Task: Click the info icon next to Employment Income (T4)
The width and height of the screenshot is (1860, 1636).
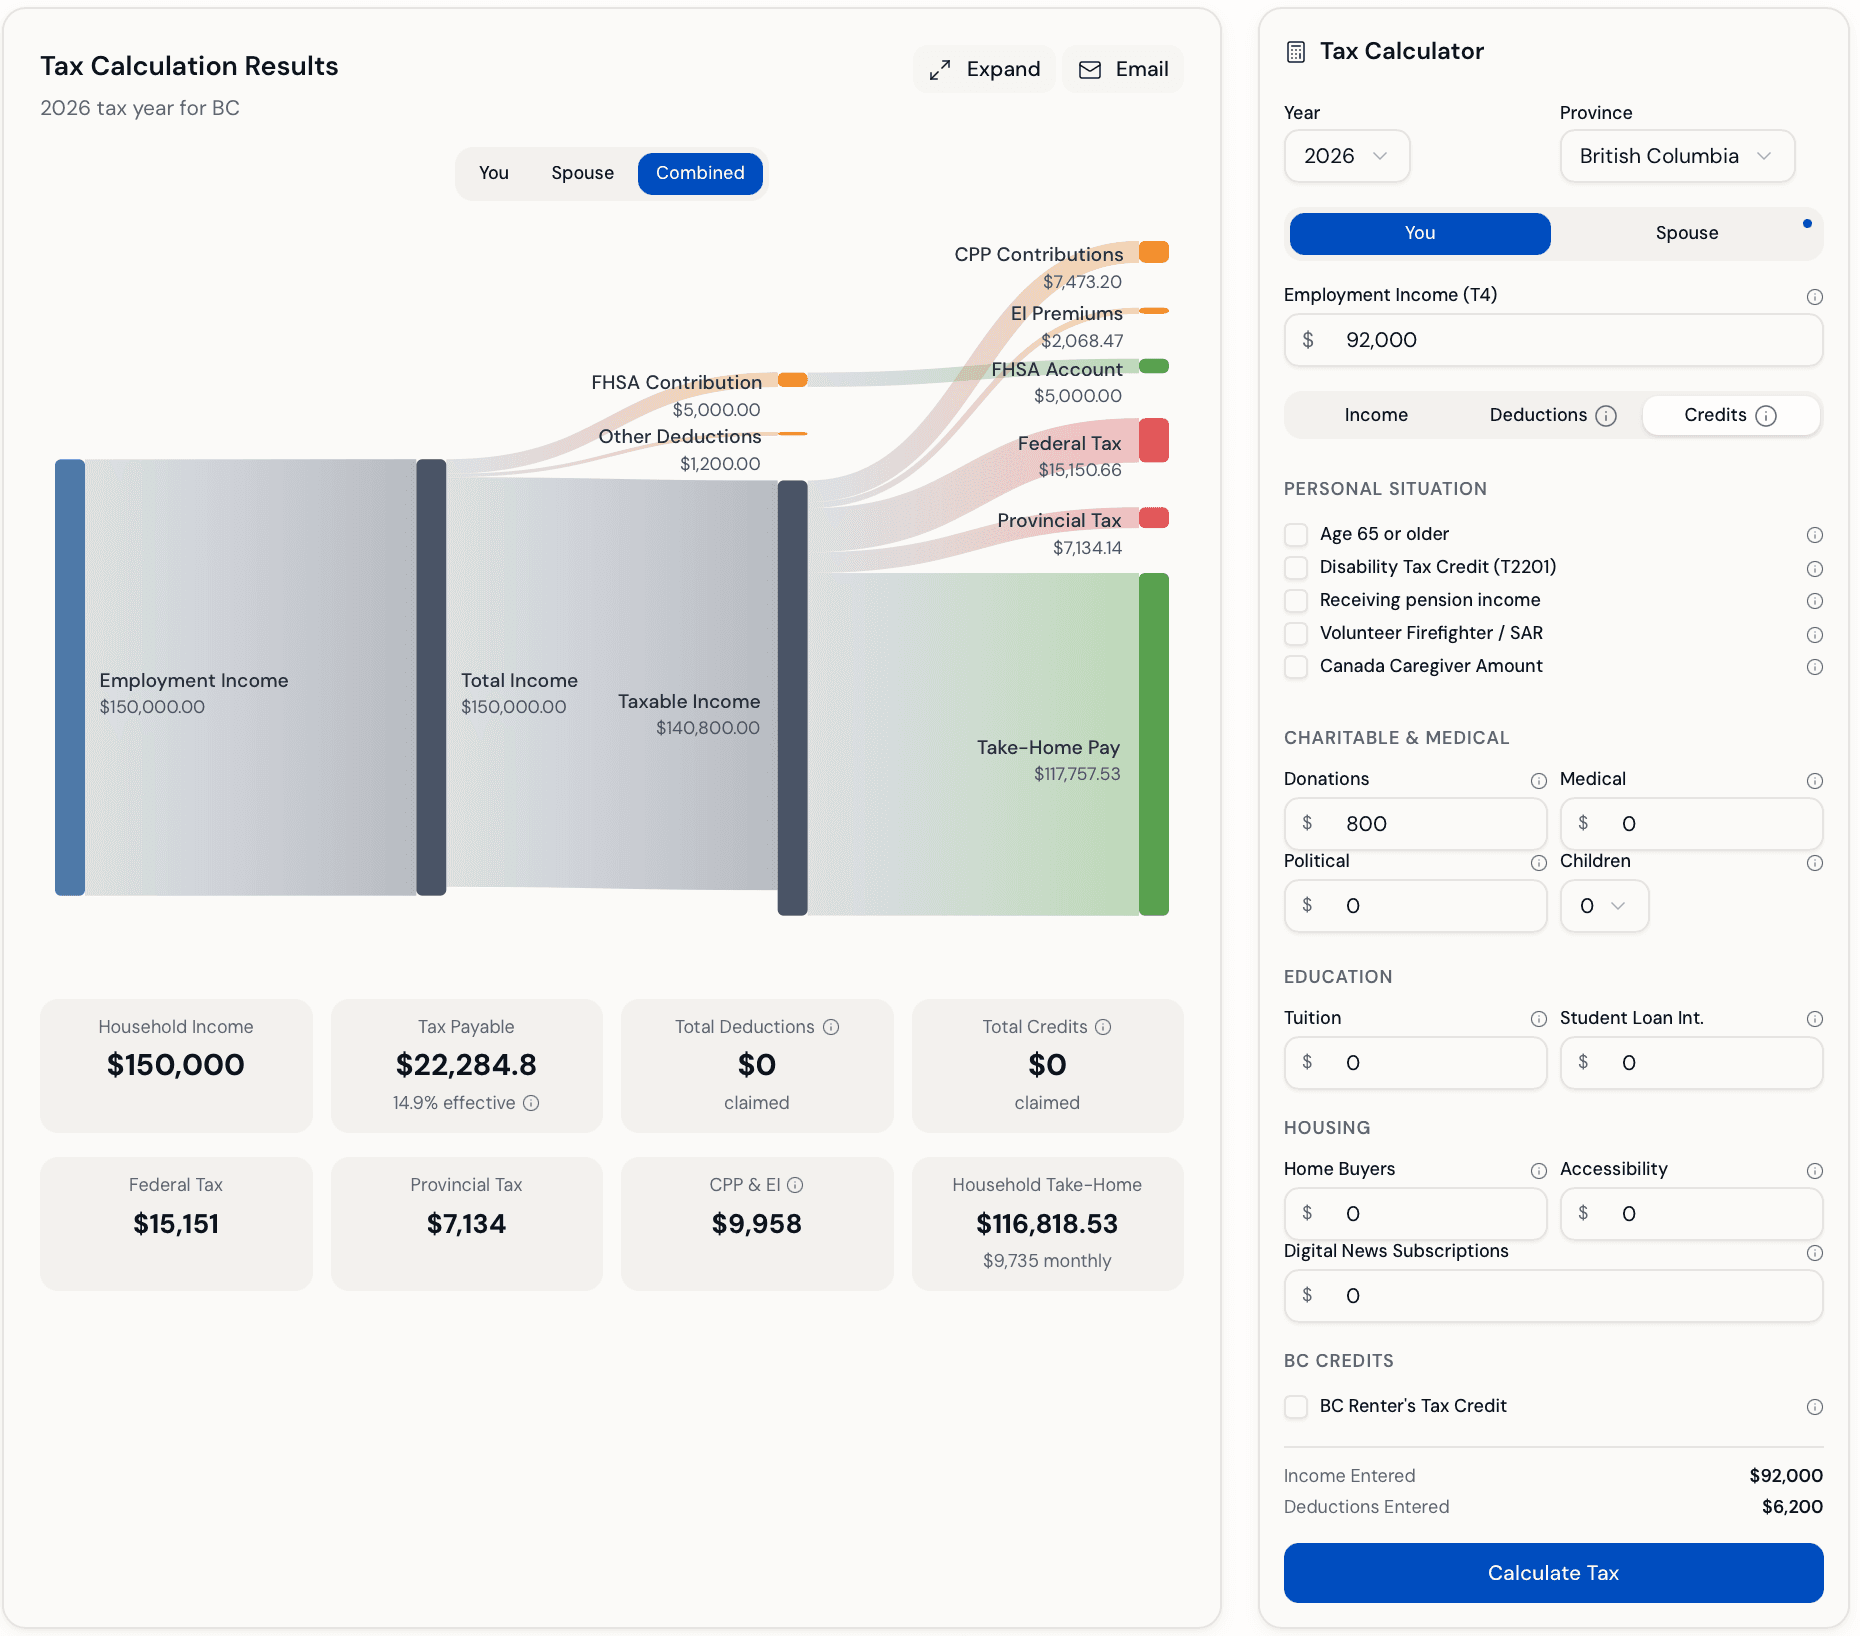Action: point(1815,296)
